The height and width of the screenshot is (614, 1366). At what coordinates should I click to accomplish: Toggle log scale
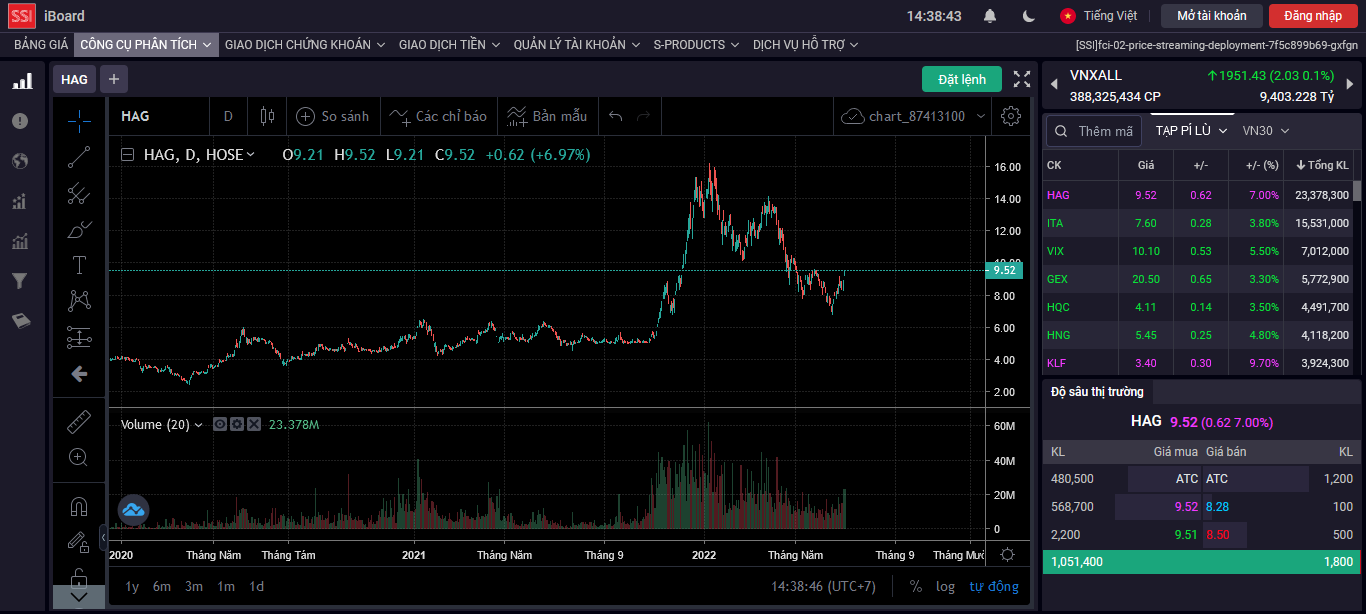pos(946,587)
